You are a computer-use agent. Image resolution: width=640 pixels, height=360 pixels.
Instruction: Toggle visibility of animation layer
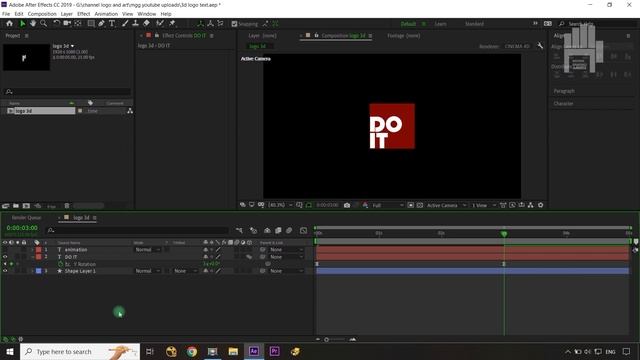pyautogui.click(x=5, y=249)
